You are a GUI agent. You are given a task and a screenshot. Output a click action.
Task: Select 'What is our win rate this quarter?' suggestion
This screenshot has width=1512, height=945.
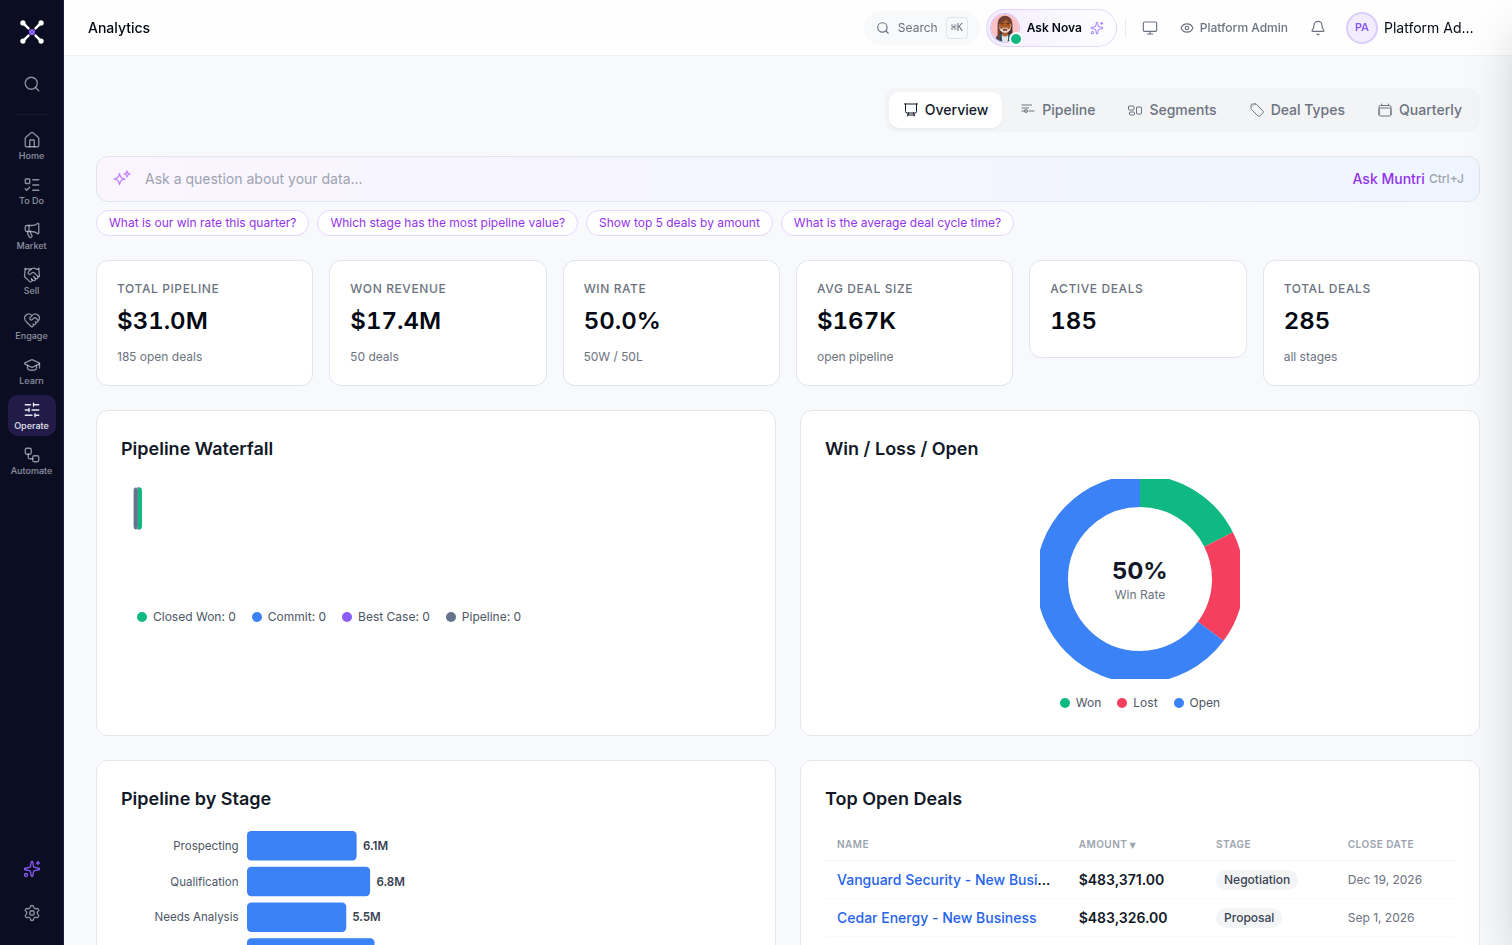coord(203,223)
